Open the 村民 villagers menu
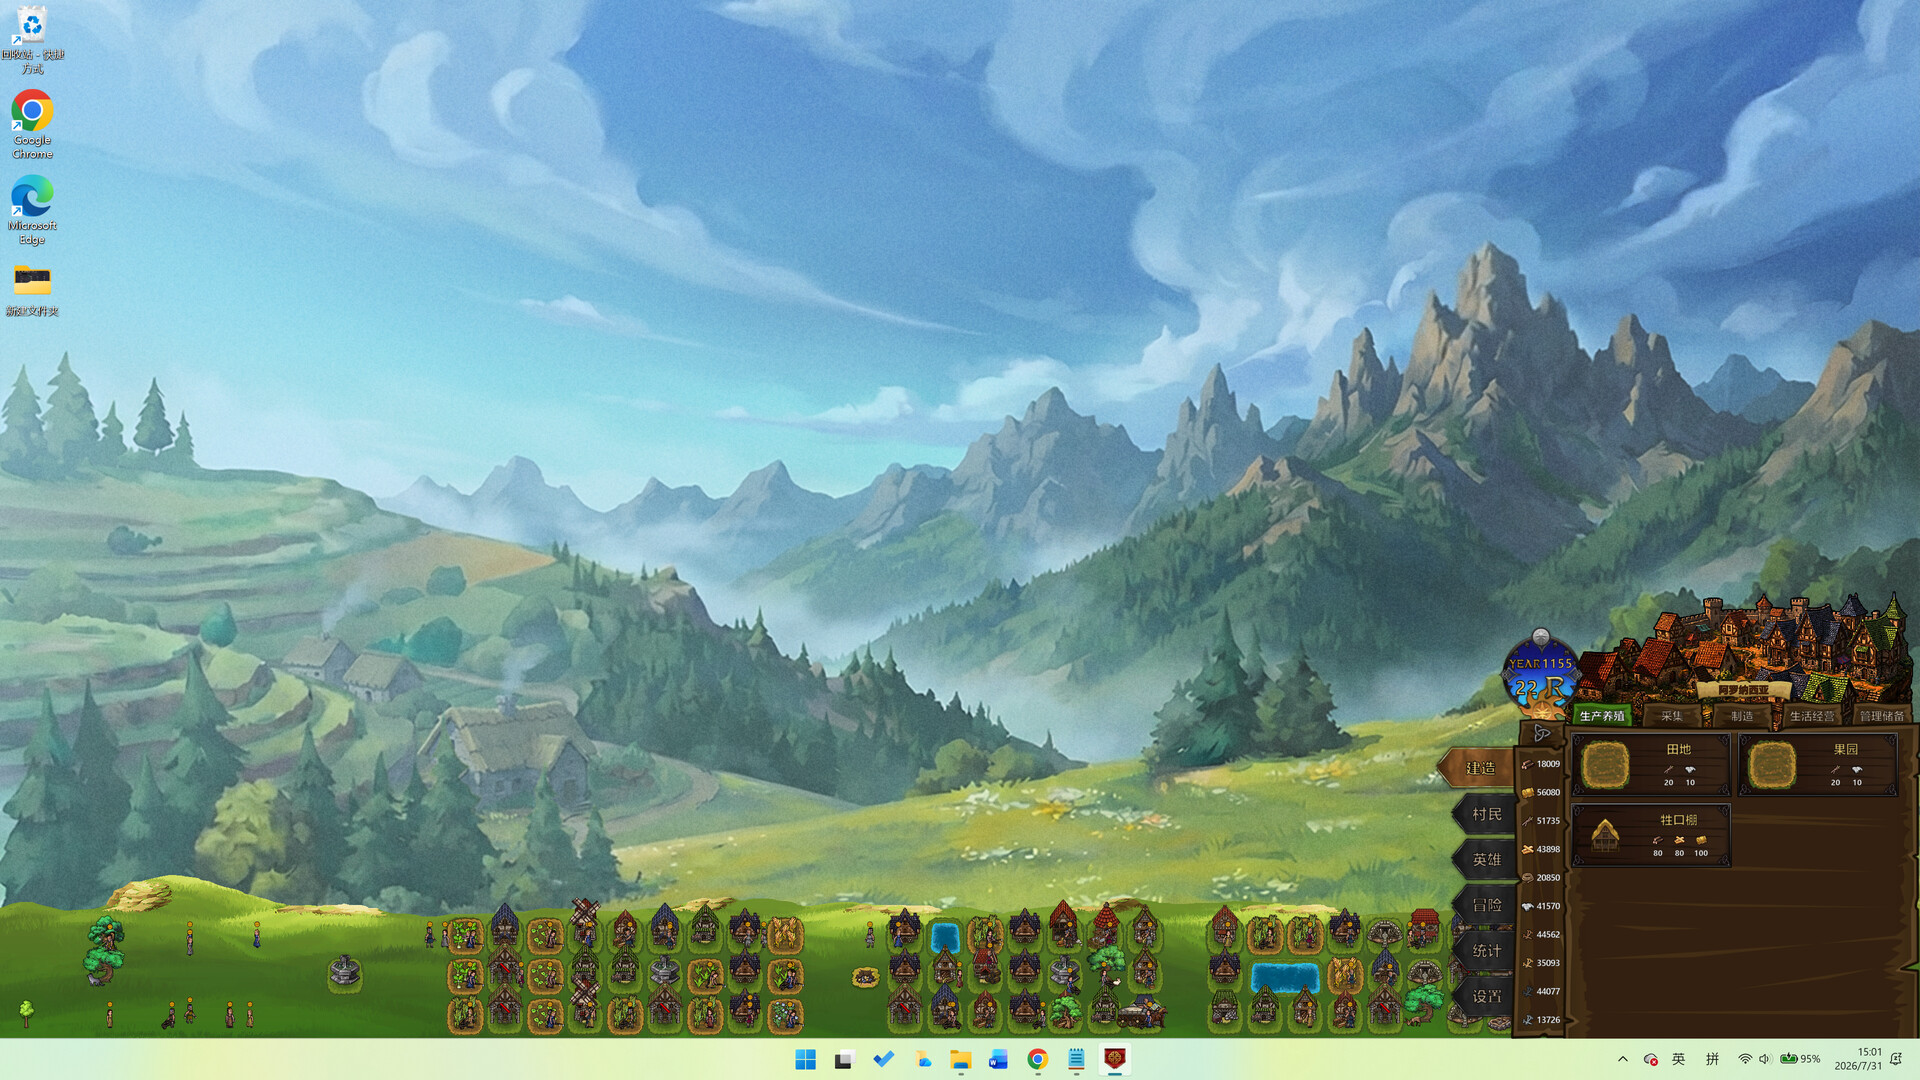Screen dimensions: 1920x1080 coord(1486,814)
